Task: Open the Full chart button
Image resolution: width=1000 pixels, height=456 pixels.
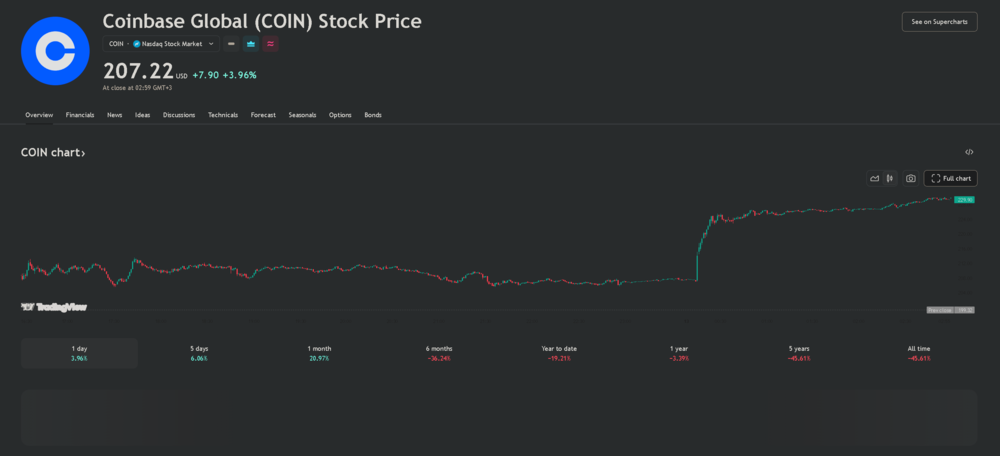Action: point(950,179)
